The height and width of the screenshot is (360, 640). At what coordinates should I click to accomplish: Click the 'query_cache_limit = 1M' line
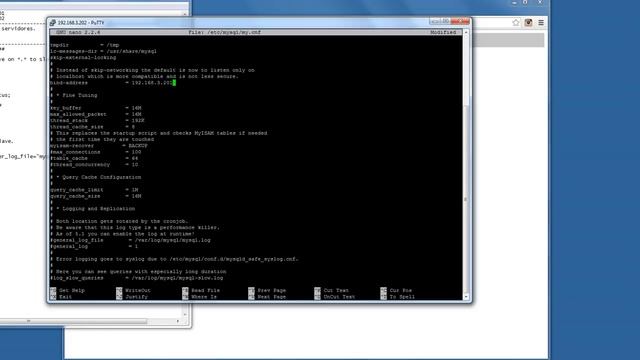94,190
